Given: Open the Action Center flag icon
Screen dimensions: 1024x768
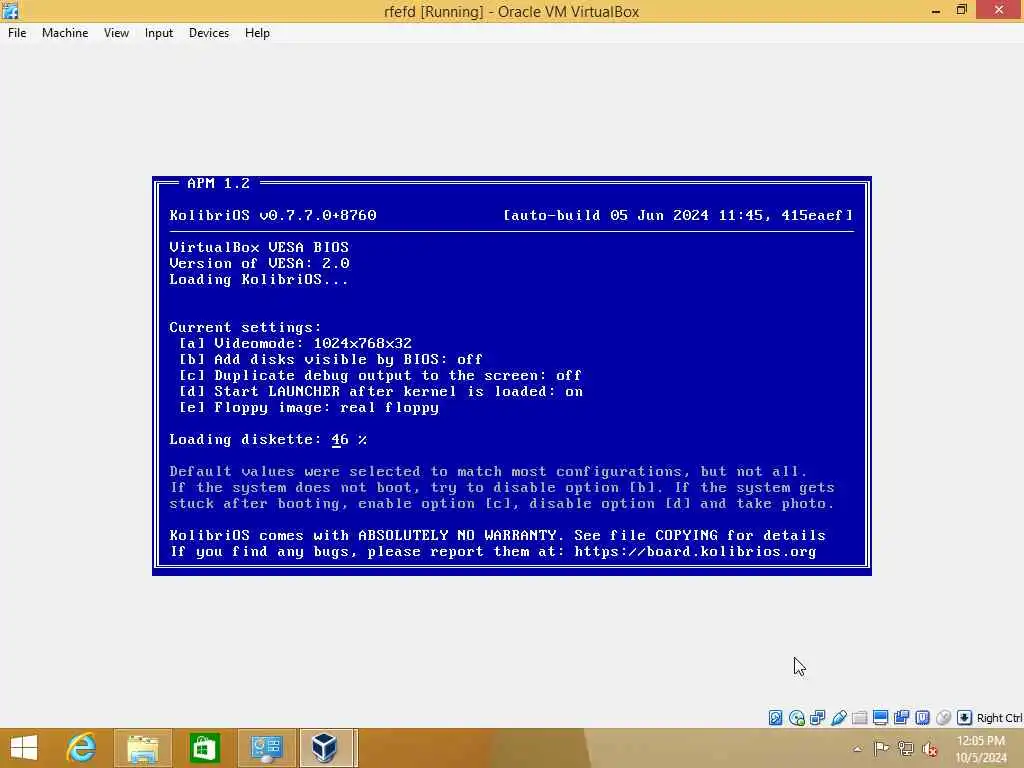Looking at the screenshot, I should (881, 748).
